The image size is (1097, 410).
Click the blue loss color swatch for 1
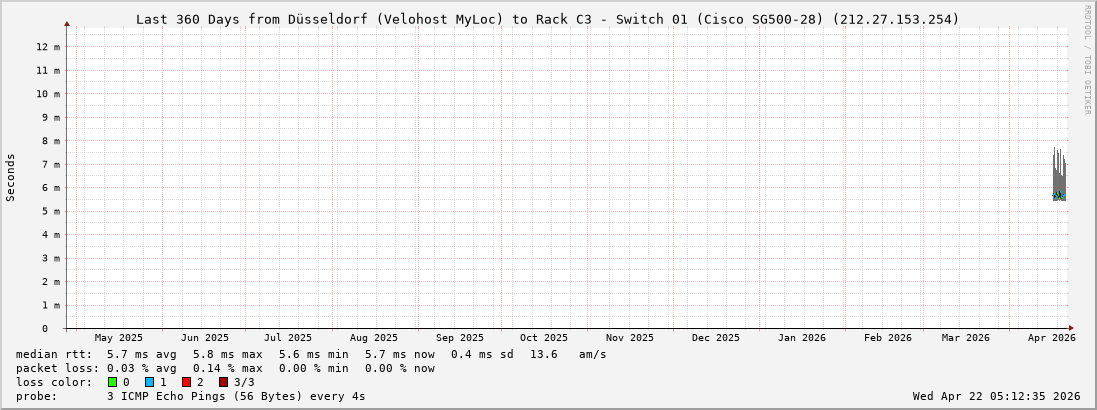pos(149,382)
